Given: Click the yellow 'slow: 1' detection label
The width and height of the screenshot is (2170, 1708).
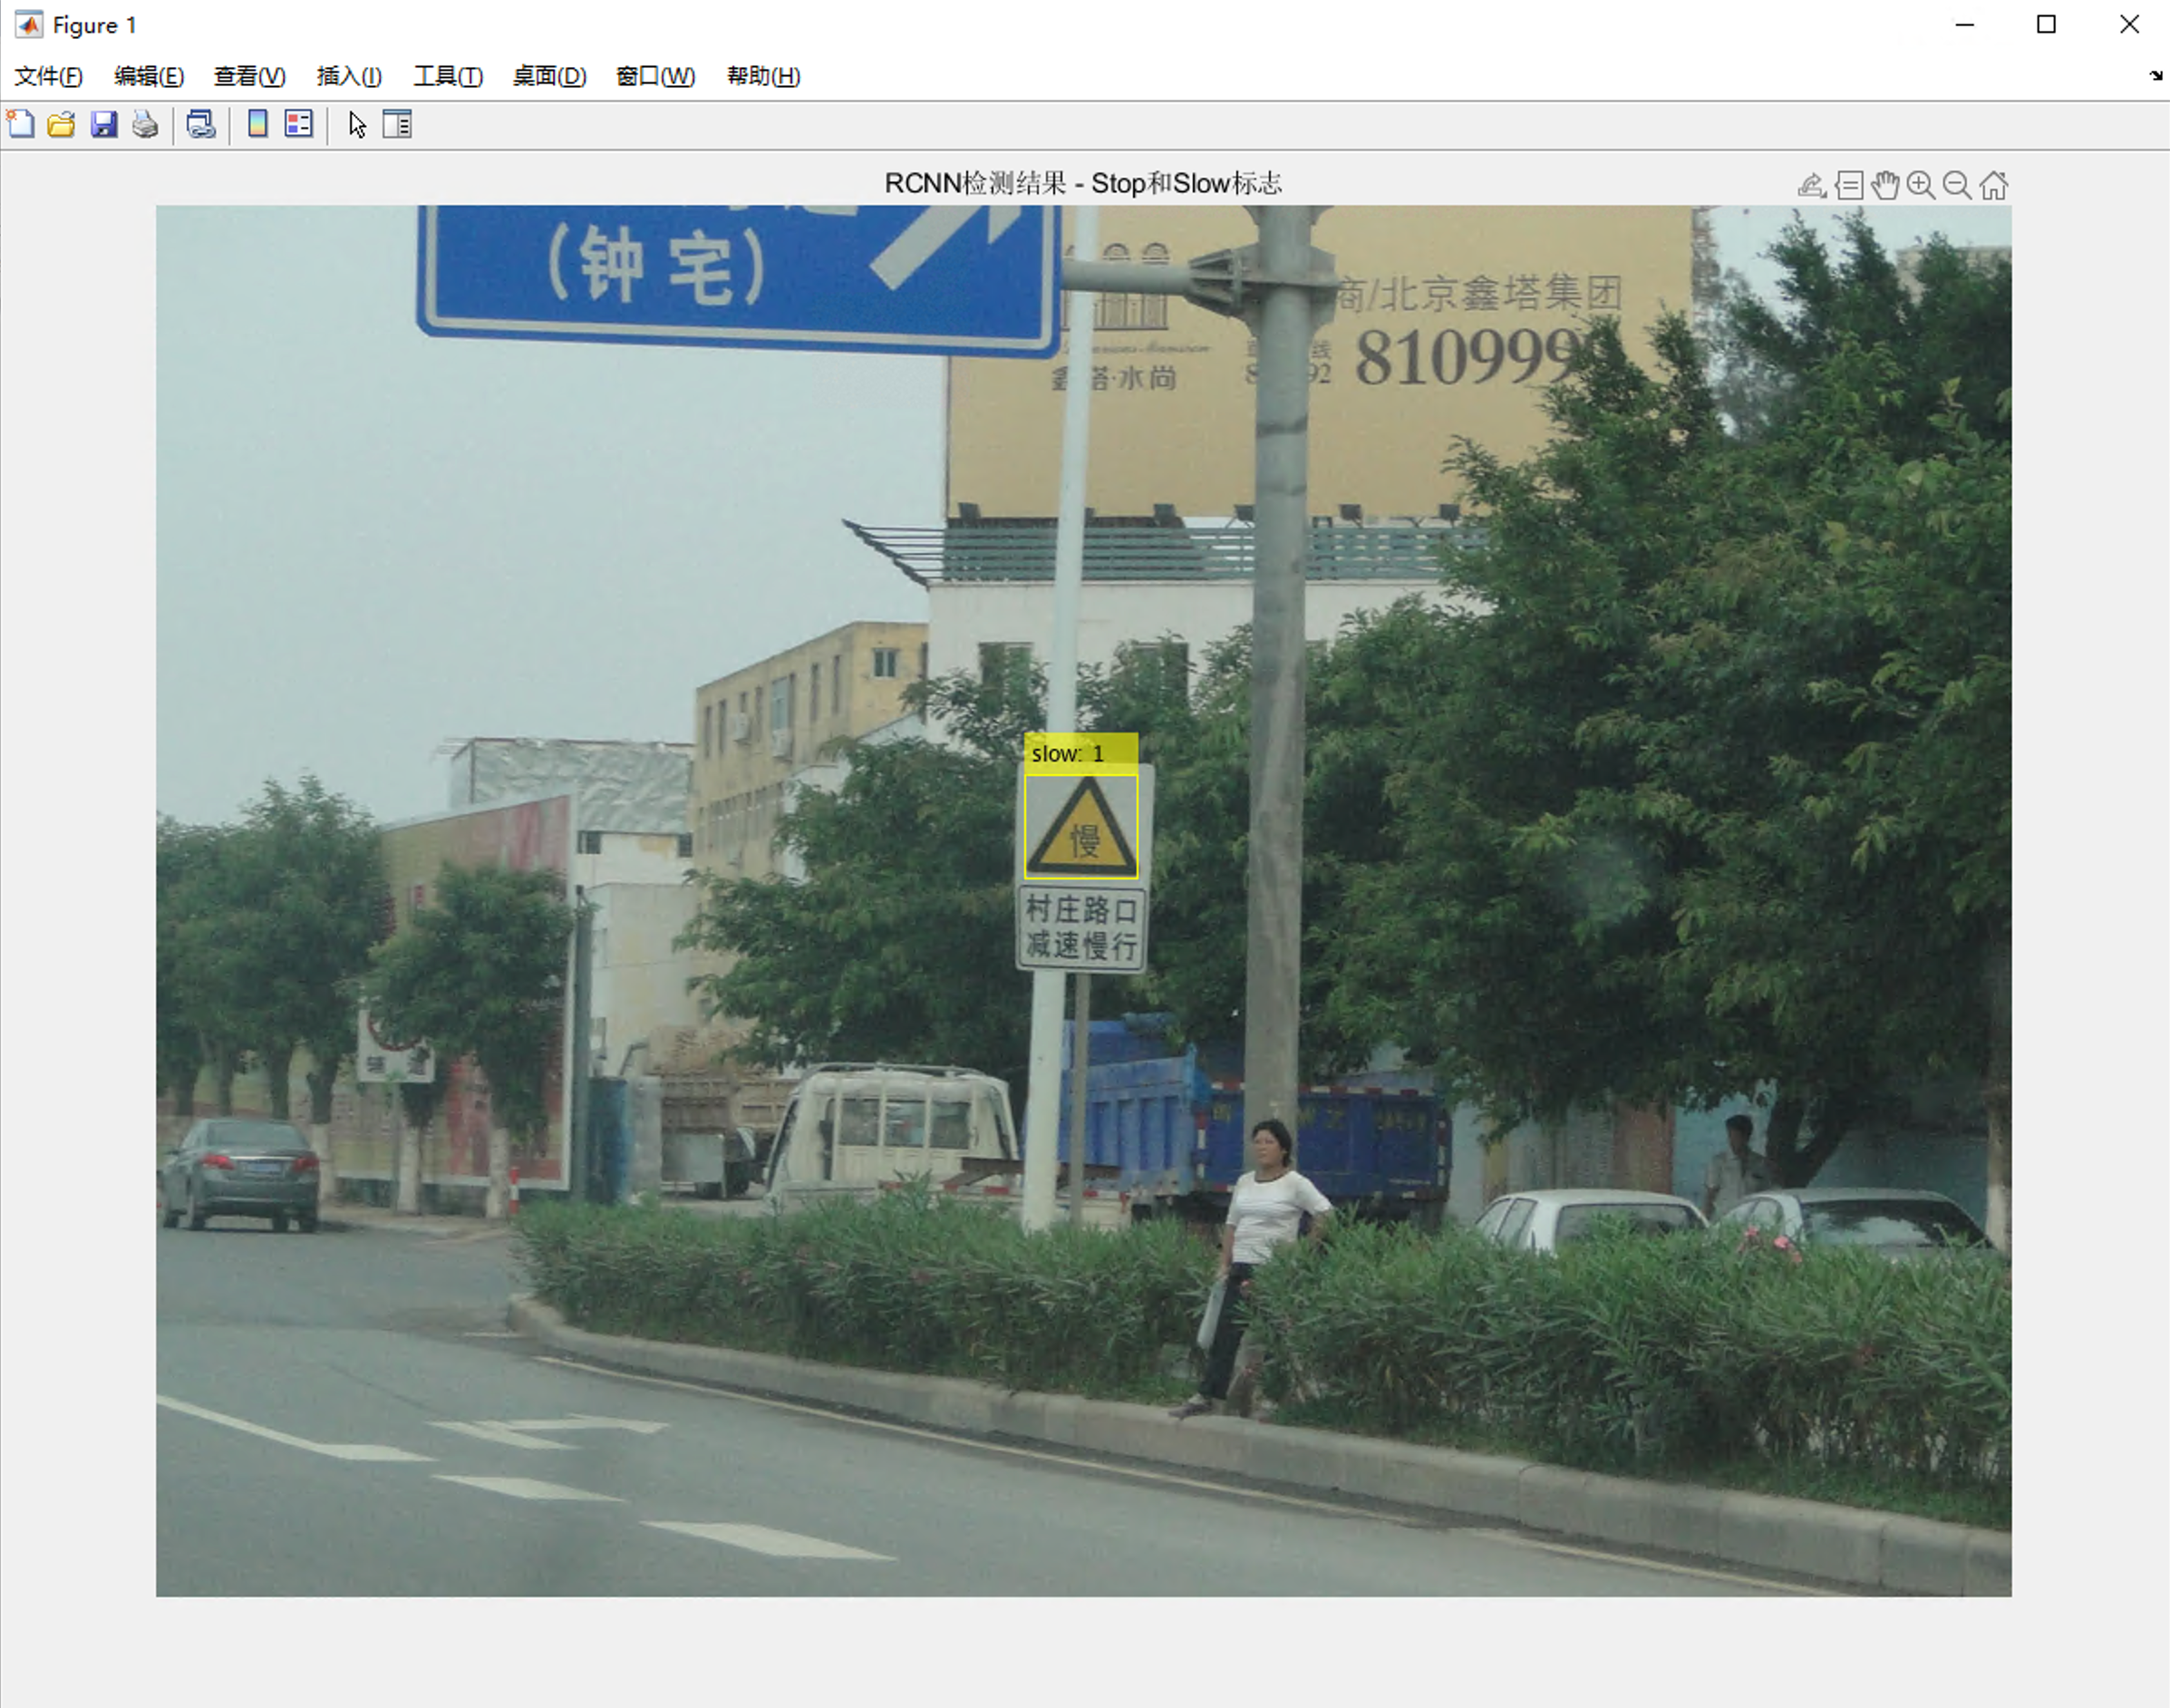Looking at the screenshot, I should point(1080,753).
